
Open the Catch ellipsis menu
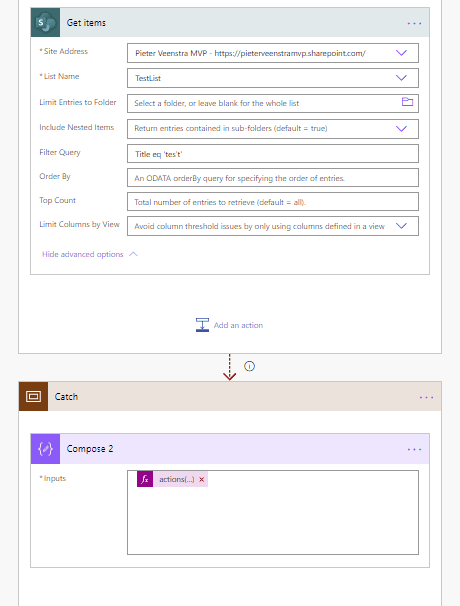coord(426,397)
